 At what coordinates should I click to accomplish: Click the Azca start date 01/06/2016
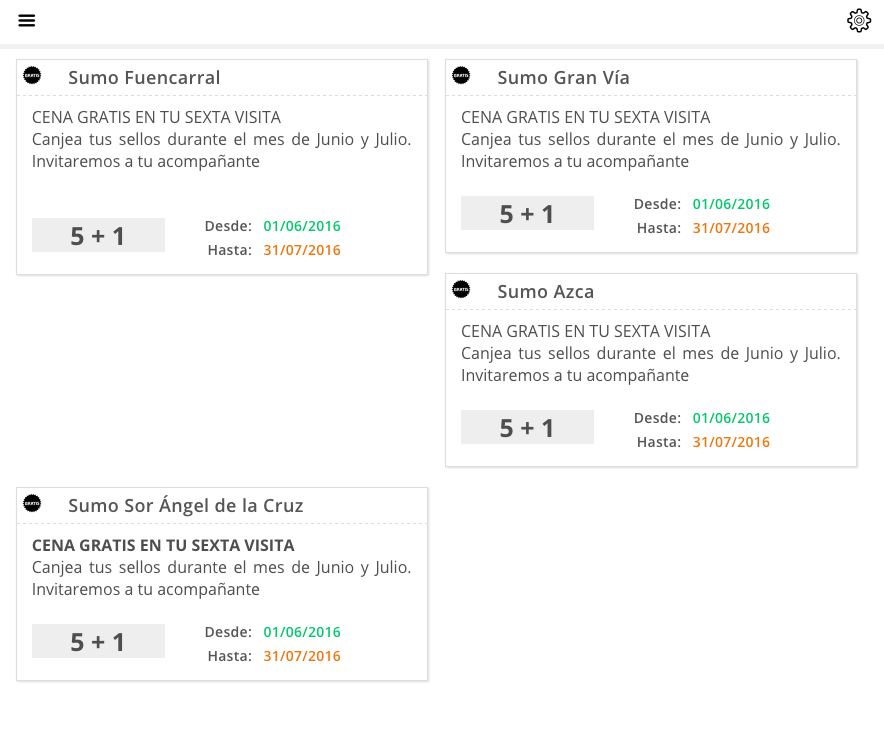731,418
